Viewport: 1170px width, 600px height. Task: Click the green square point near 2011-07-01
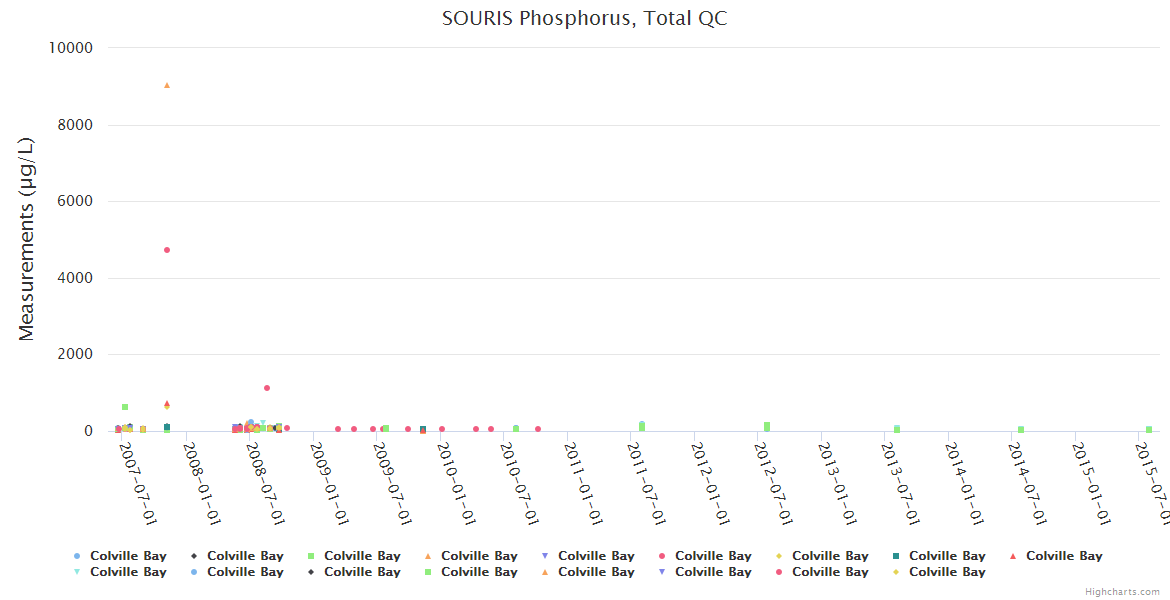click(x=642, y=425)
